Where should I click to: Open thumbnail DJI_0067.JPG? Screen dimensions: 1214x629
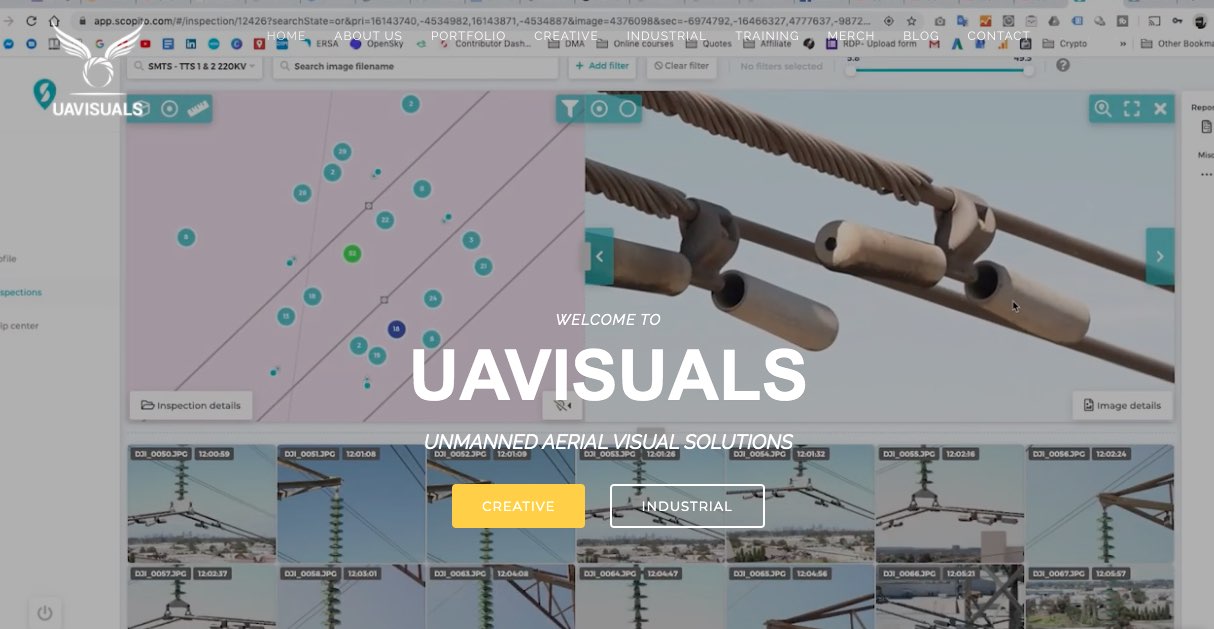pyautogui.click(x=1100, y=596)
